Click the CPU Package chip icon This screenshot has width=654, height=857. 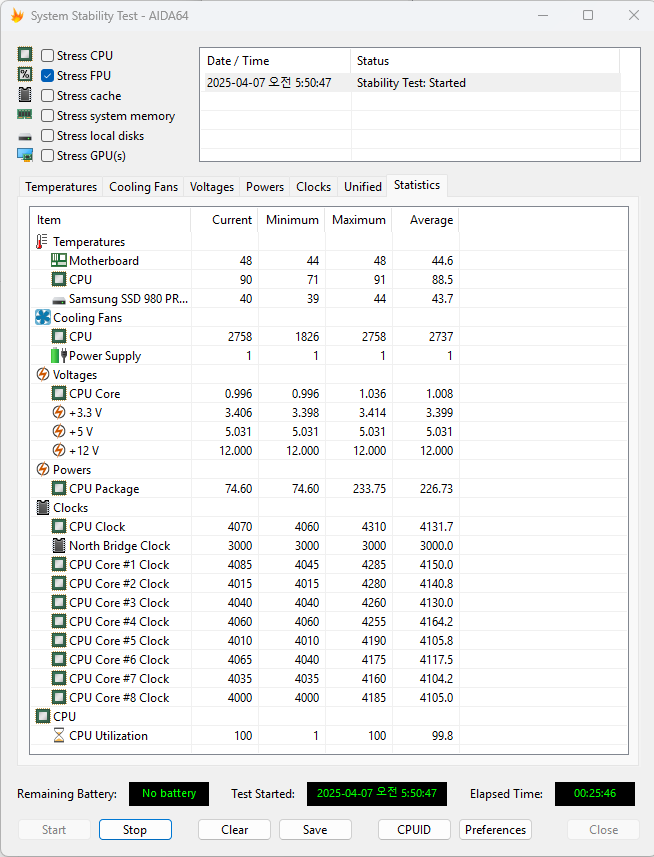click(x=59, y=488)
